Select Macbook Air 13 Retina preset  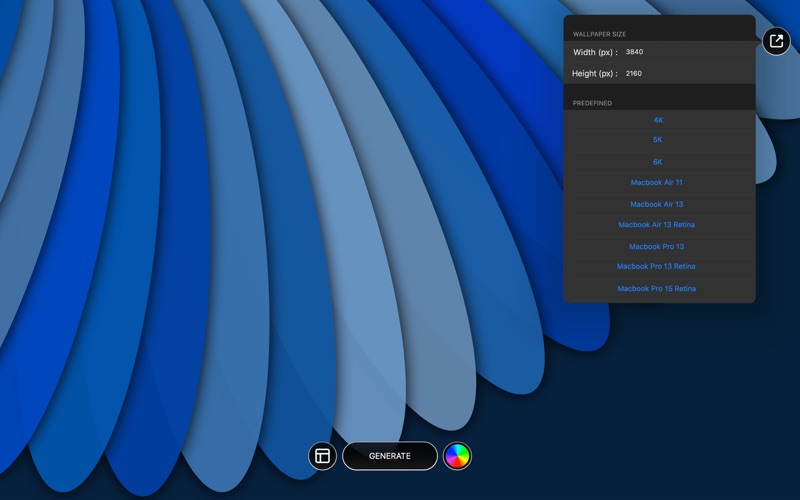tap(657, 225)
